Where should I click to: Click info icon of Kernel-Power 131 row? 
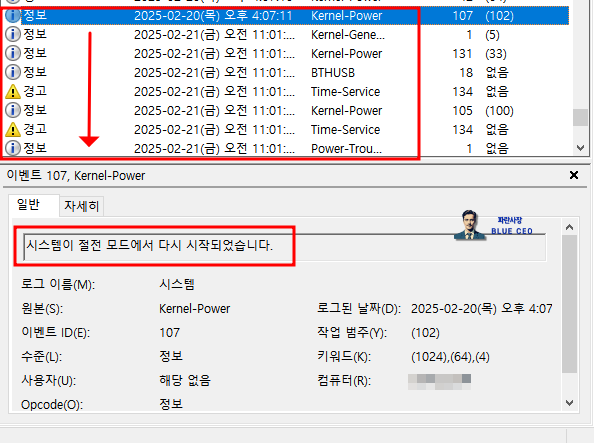click(x=13, y=53)
